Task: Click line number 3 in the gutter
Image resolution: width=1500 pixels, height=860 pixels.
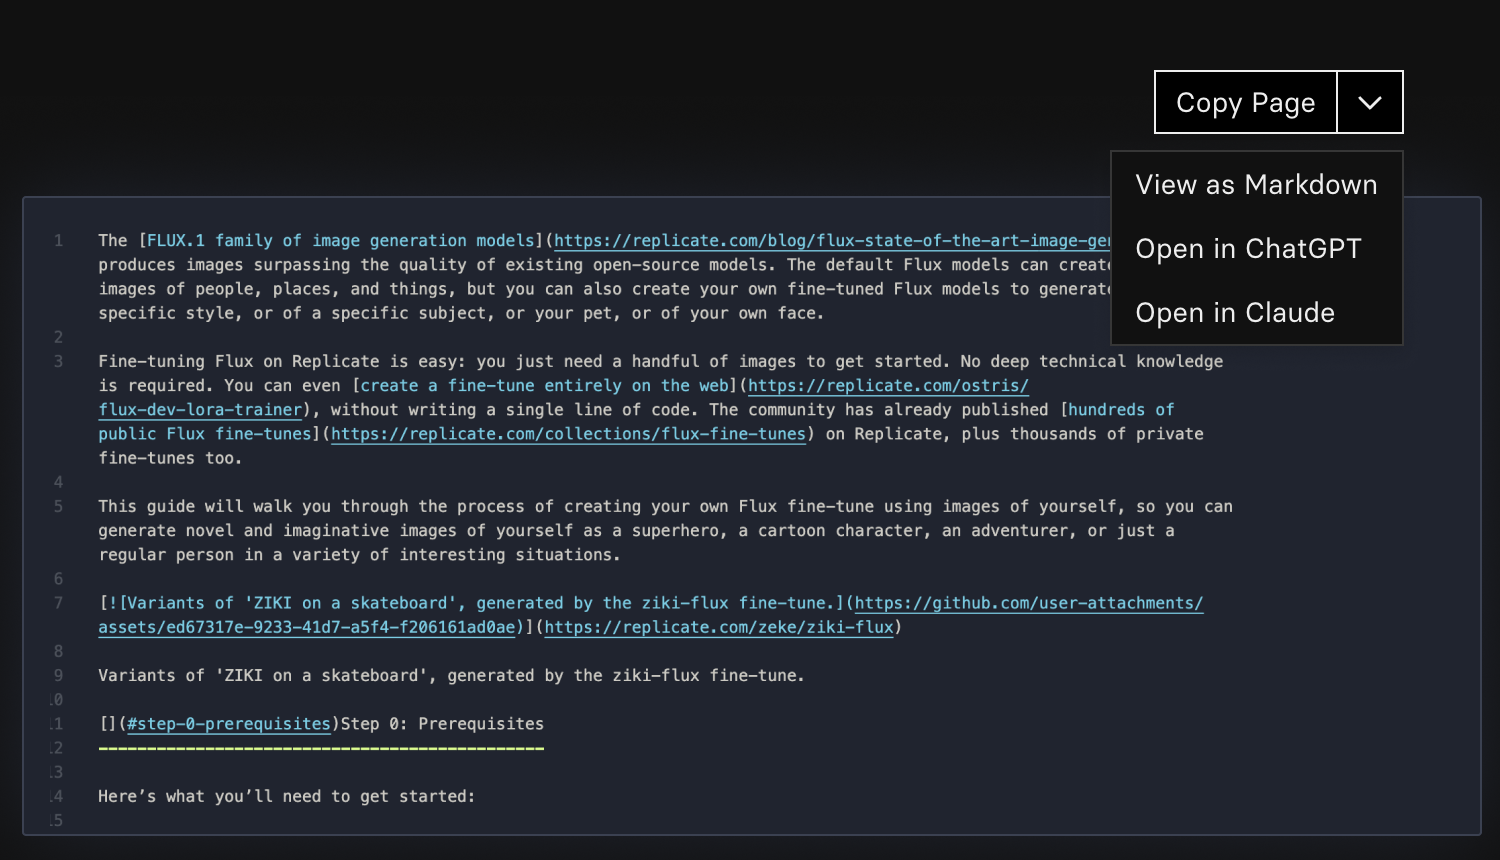Action: click(58, 362)
